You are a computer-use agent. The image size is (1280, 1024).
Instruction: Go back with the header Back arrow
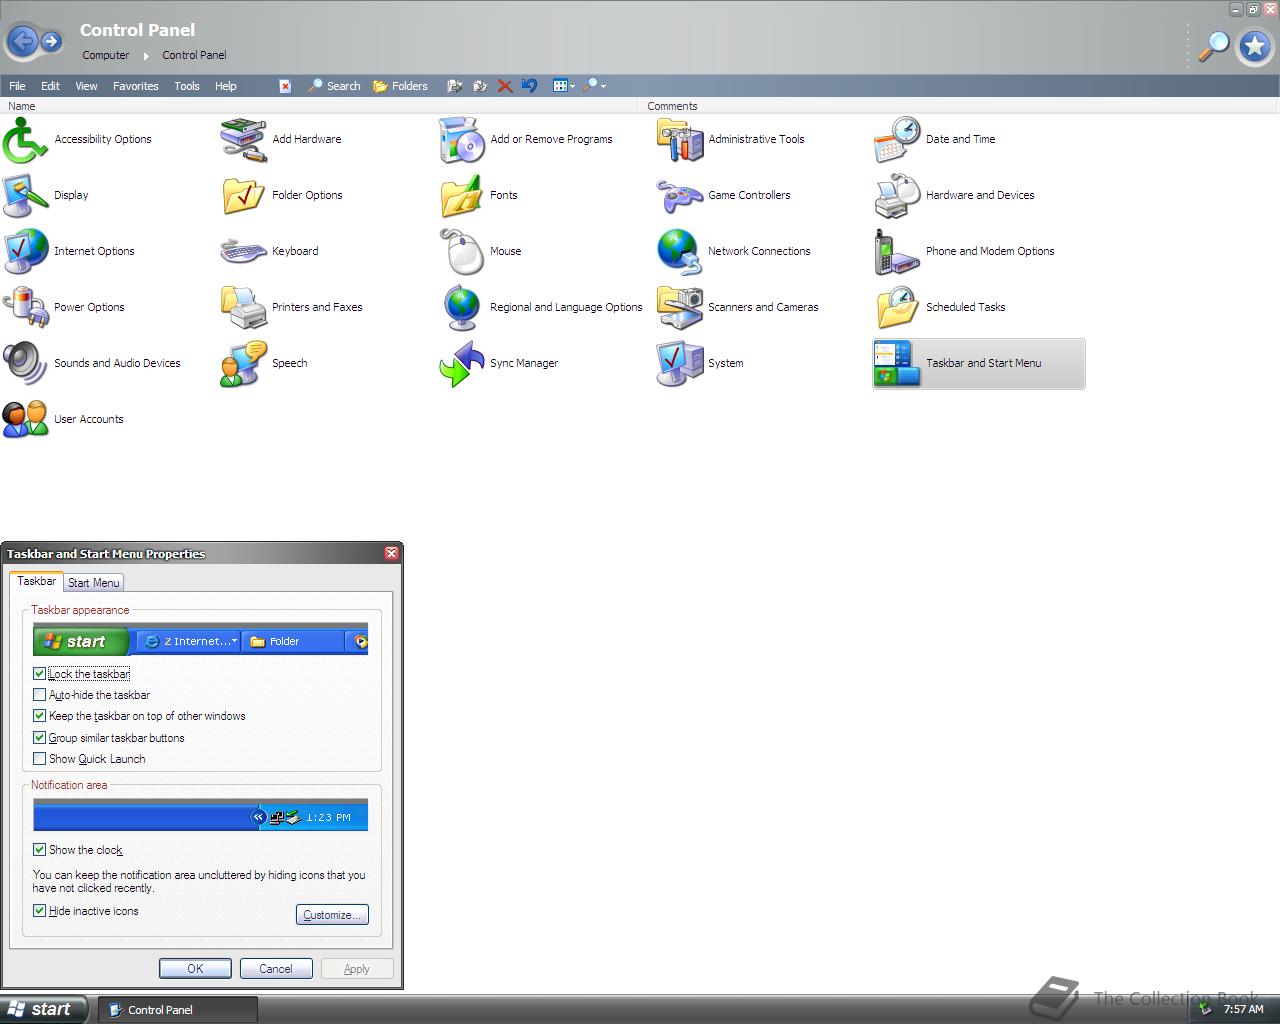tap(22, 41)
